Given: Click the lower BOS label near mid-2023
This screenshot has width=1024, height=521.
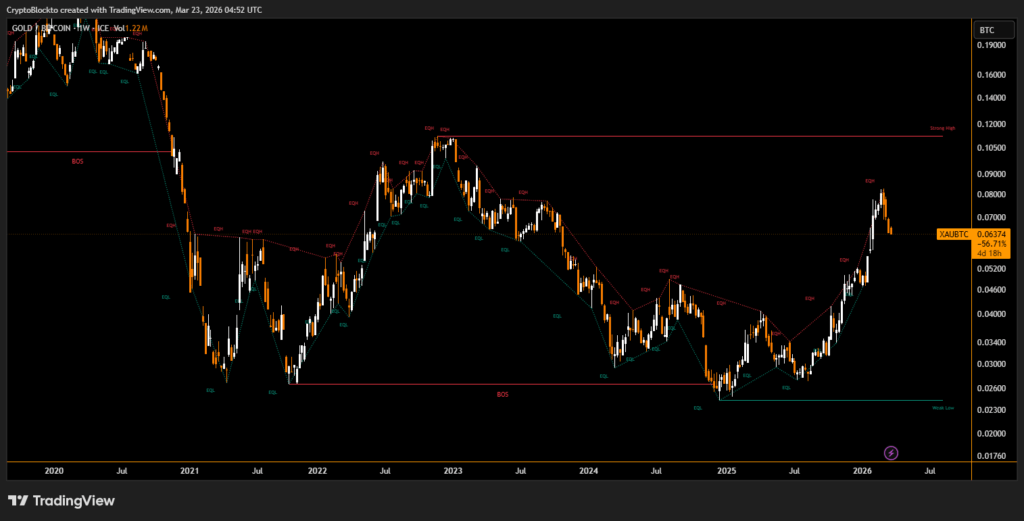Looking at the screenshot, I should (x=503, y=395).
